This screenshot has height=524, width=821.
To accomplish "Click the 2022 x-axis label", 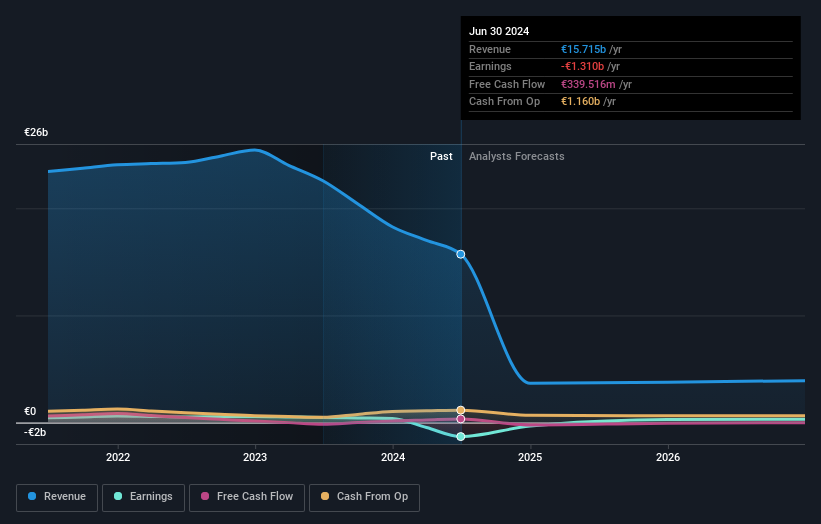I will (118, 458).
